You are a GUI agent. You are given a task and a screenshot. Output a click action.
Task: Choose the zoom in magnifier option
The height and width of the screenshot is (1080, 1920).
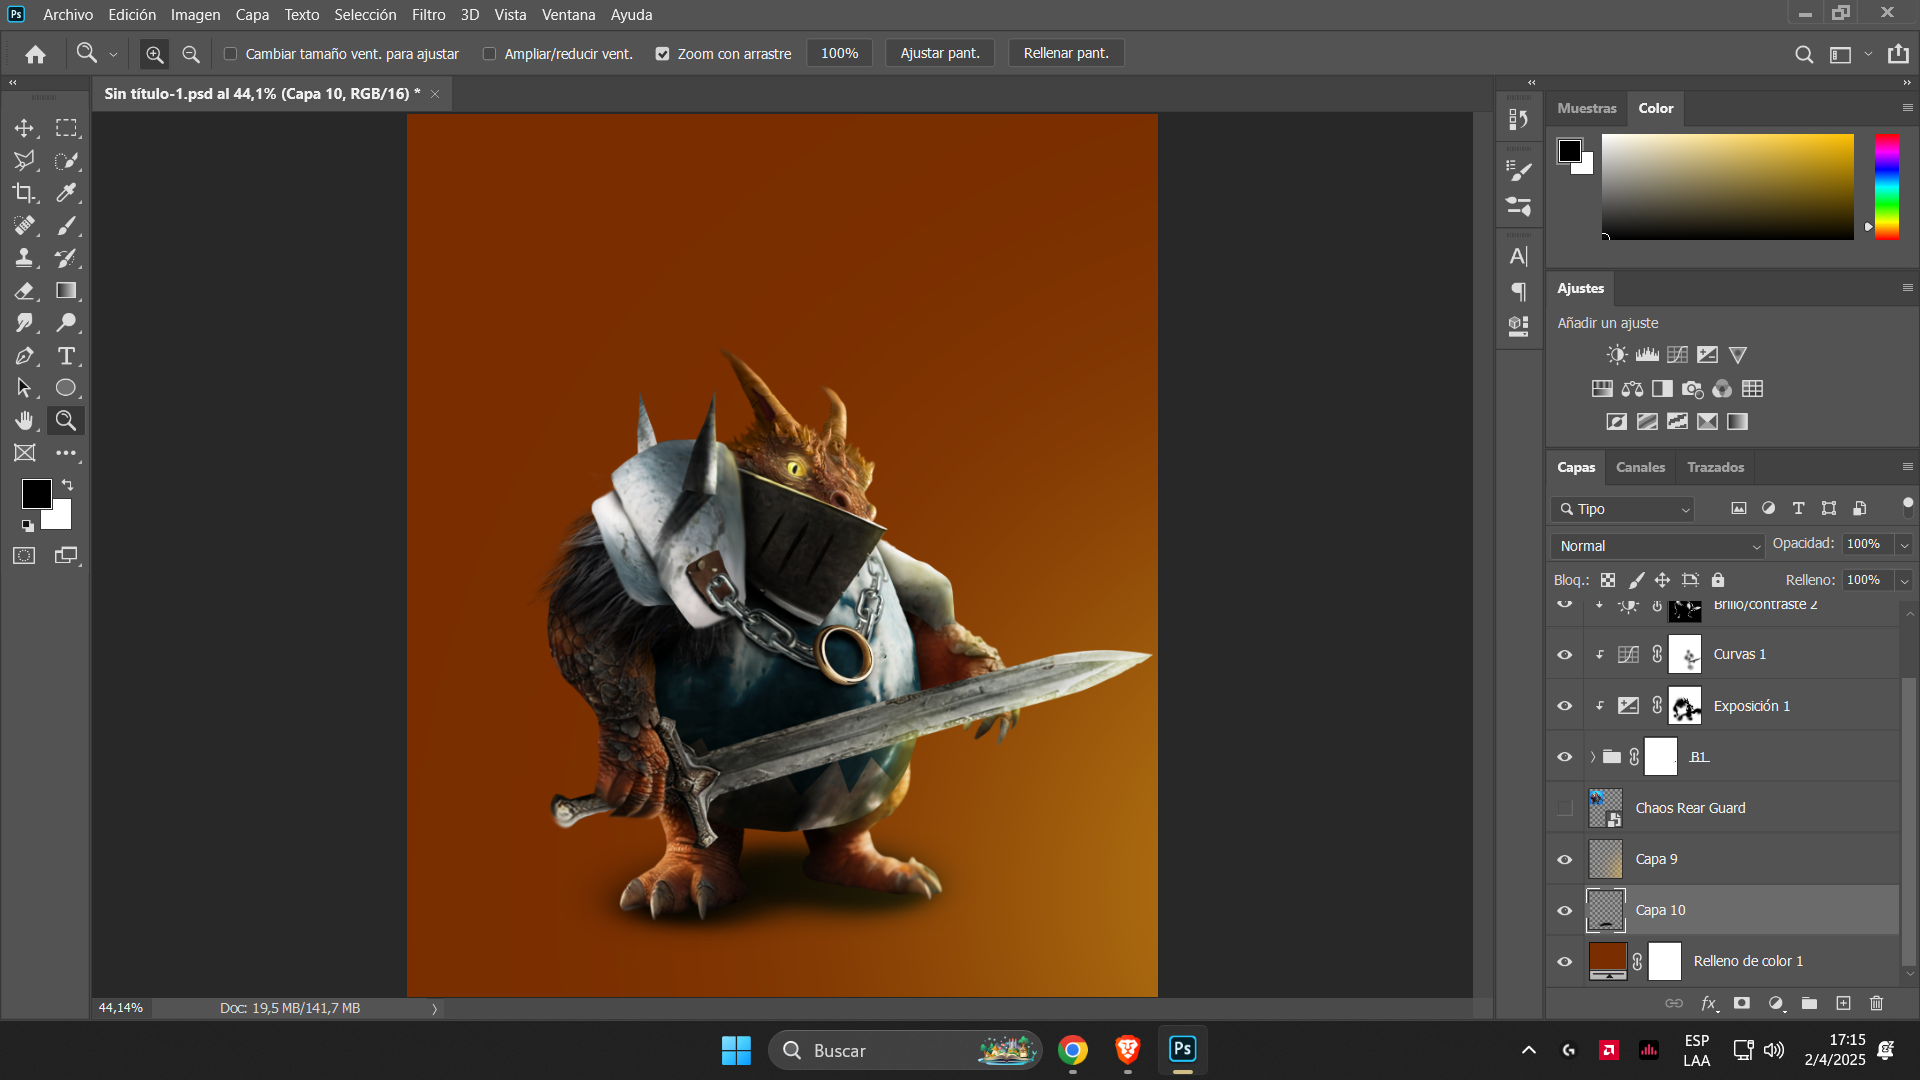154,54
